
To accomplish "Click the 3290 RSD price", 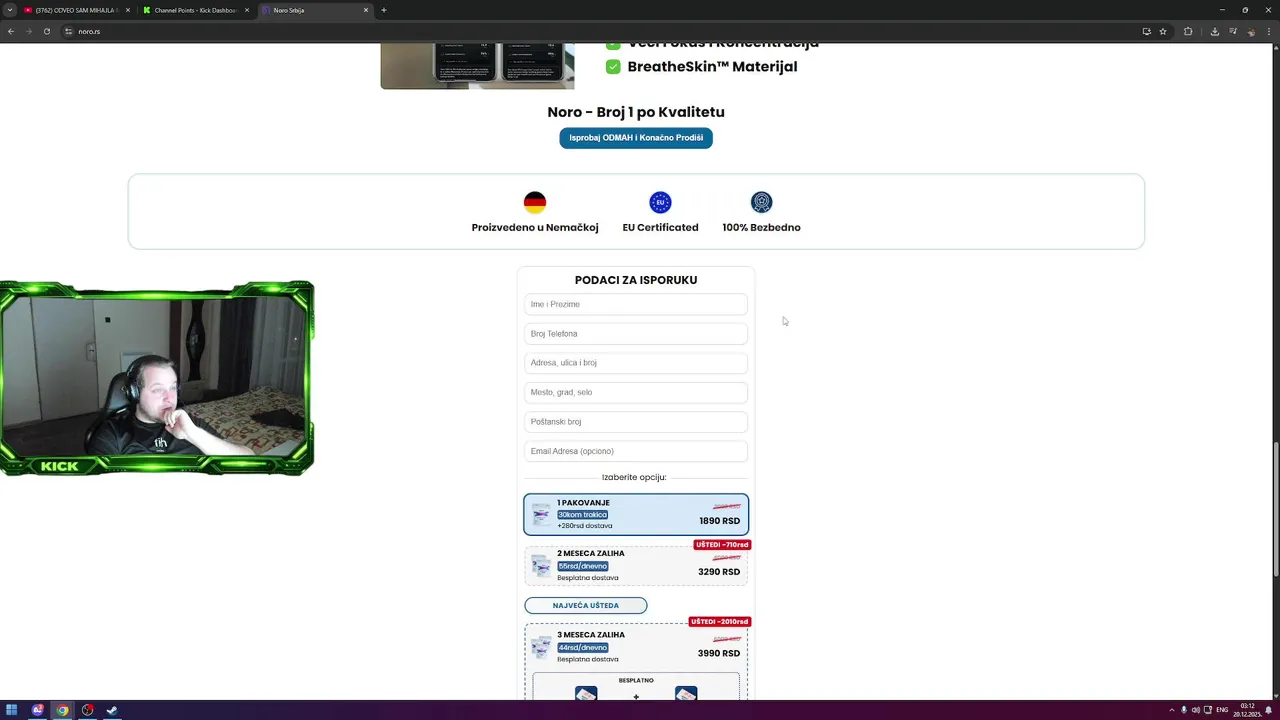I will pyautogui.click(x=719, y=572).
